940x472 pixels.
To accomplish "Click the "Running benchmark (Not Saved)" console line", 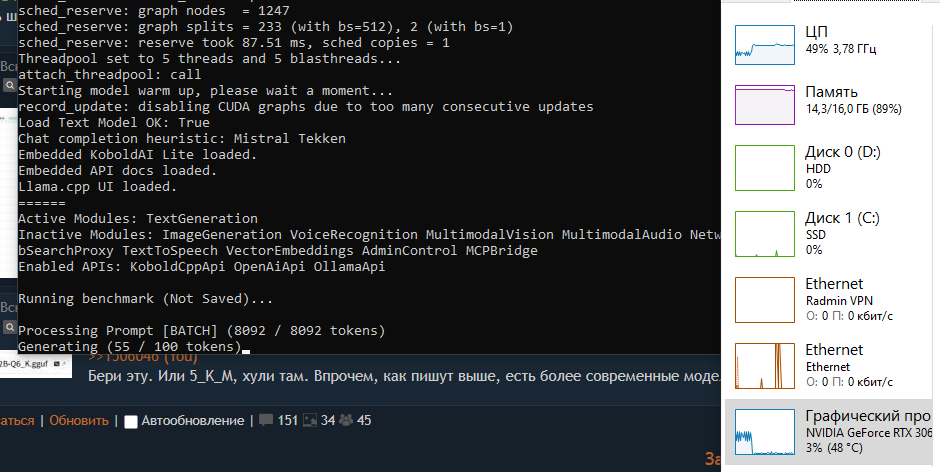I will pyautogui.click(x=145, y=298).
